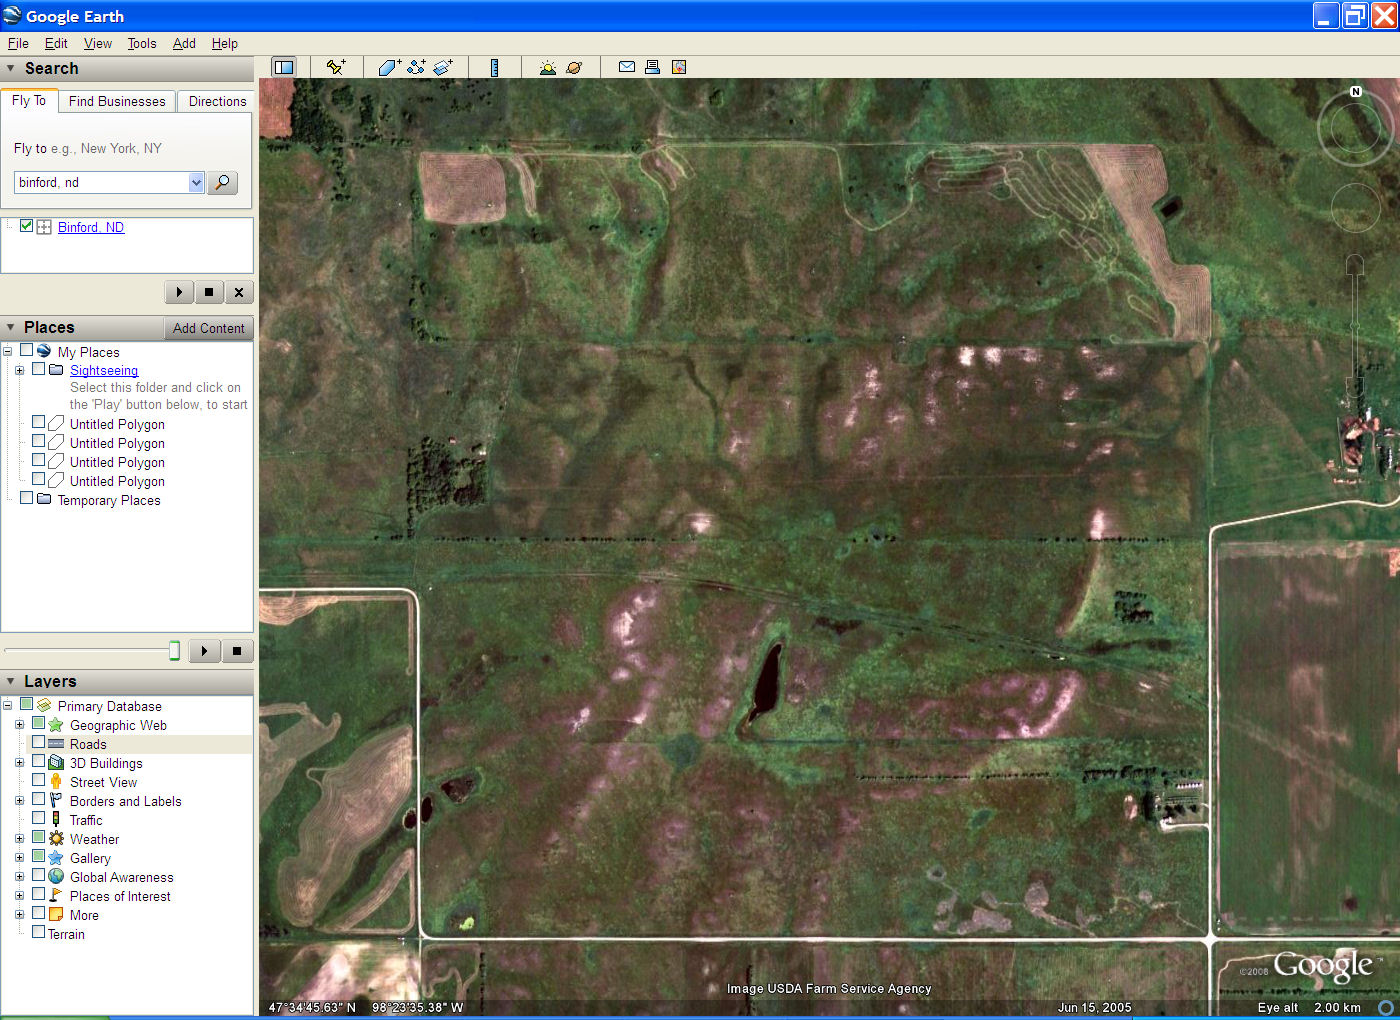Switch to Sky view with the planet icon
This screenshot has width=1400, height=1020.
(574, 67)
